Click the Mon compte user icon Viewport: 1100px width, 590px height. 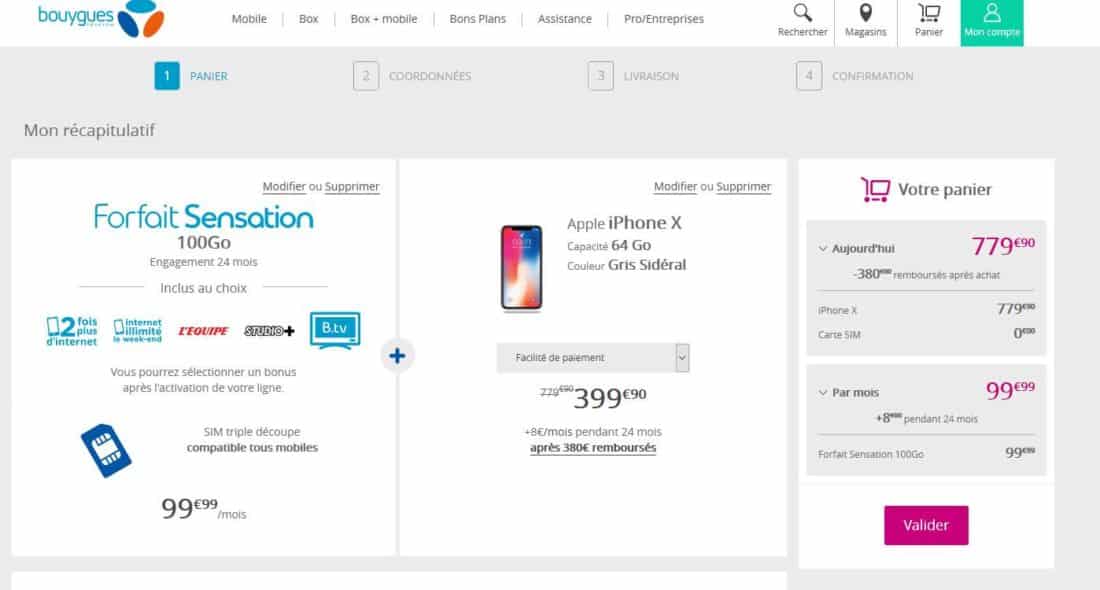pos(991,14)
